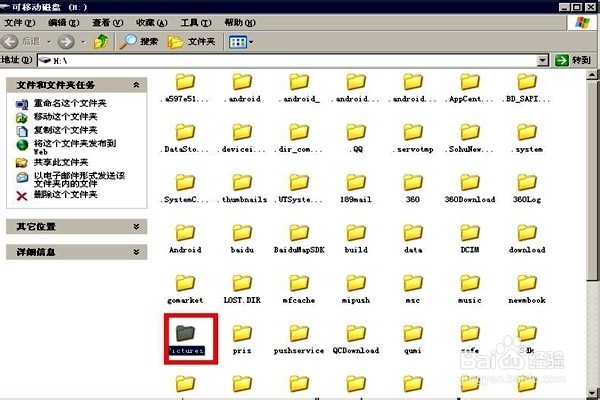Click the Forward arrow toolbar button
The width and height of the screenshot is (600, 400).
coord(66,41)
